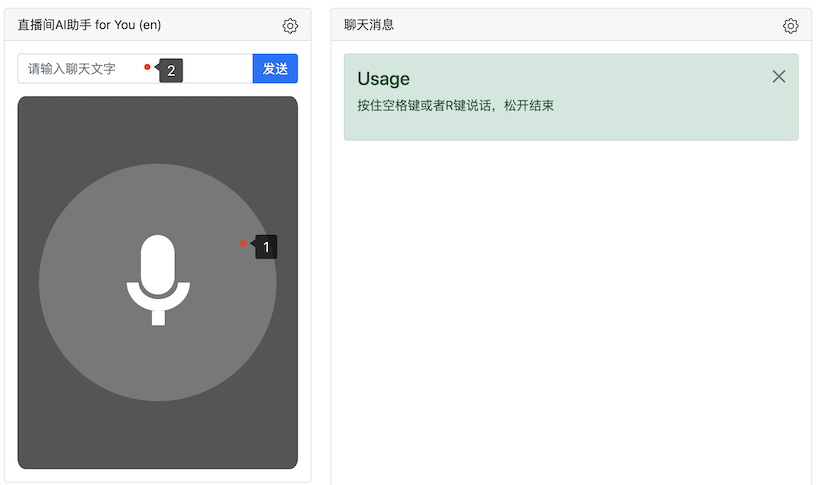This screenshot has width=820, height=485.
Task: Open settings gear in AI assistant panel
Action: tap(290, 26)
